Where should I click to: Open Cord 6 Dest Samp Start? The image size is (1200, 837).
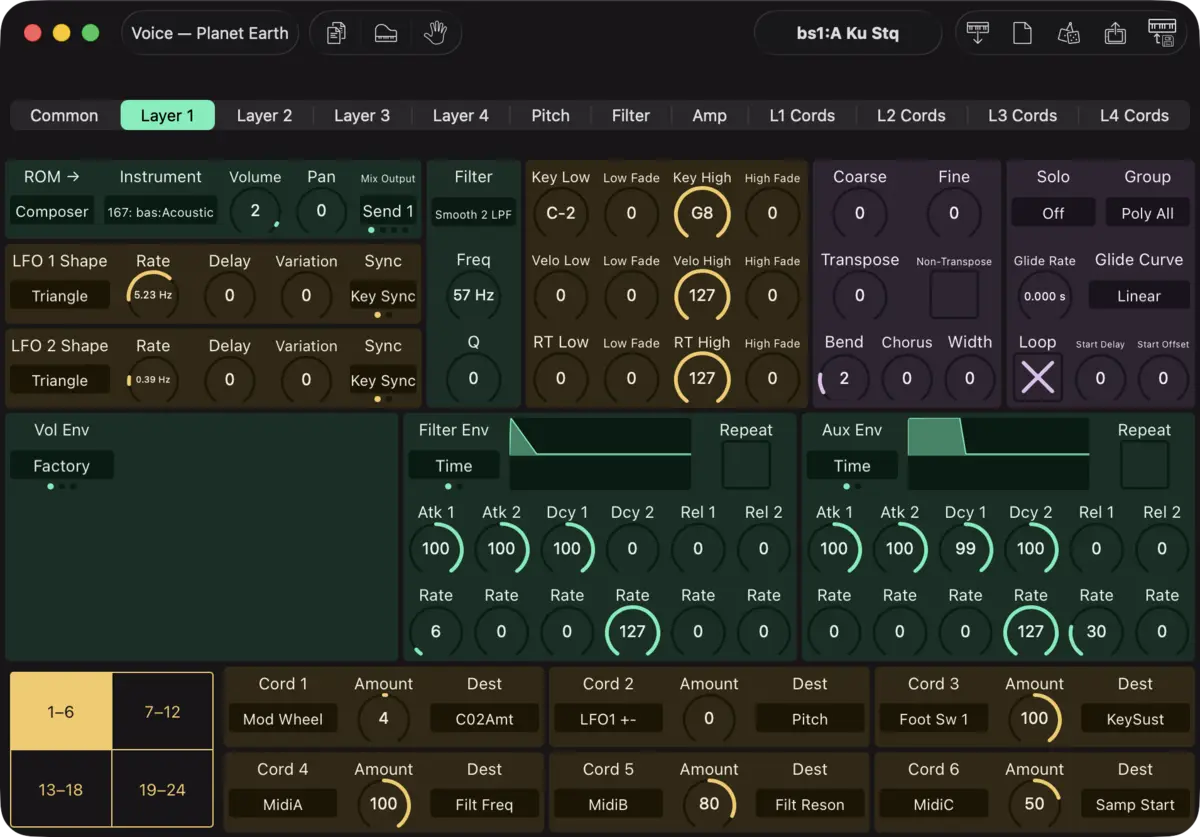[x=1135, y=803]
